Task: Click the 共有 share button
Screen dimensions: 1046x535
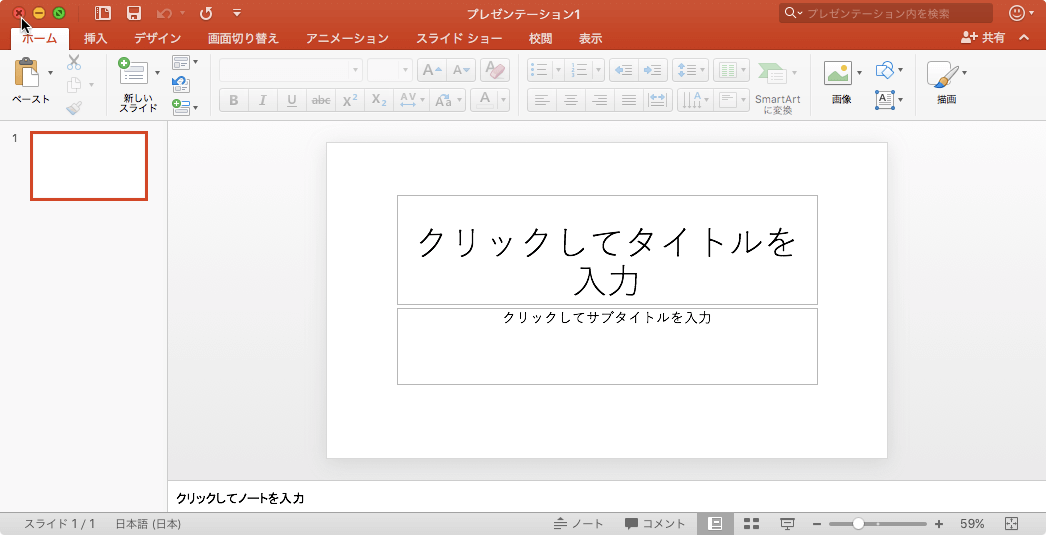Action: [x=982, y=38]
